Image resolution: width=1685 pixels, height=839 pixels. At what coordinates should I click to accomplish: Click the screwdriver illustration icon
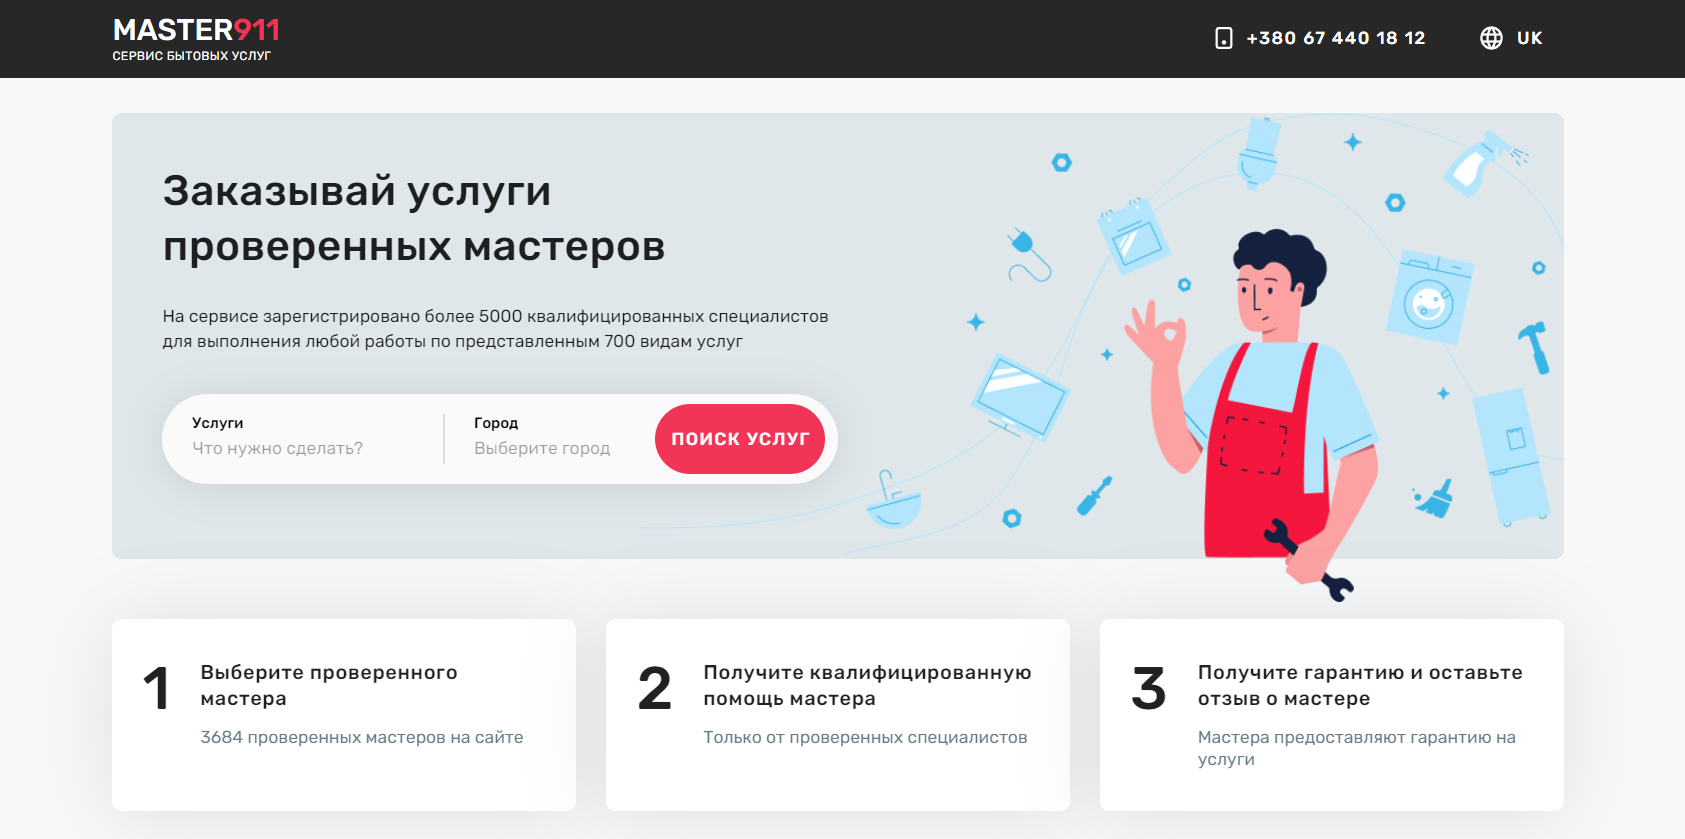pos(1094,495)
